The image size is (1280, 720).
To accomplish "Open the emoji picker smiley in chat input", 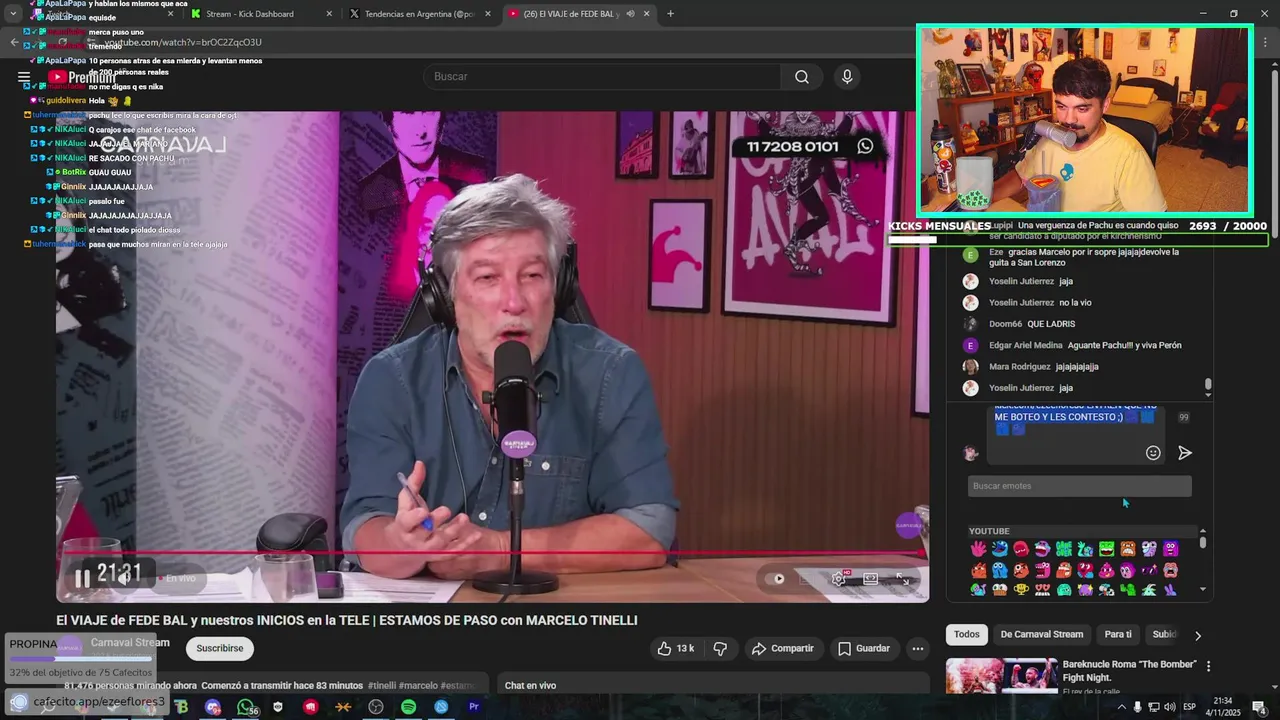I will (x=1153, y=453).
